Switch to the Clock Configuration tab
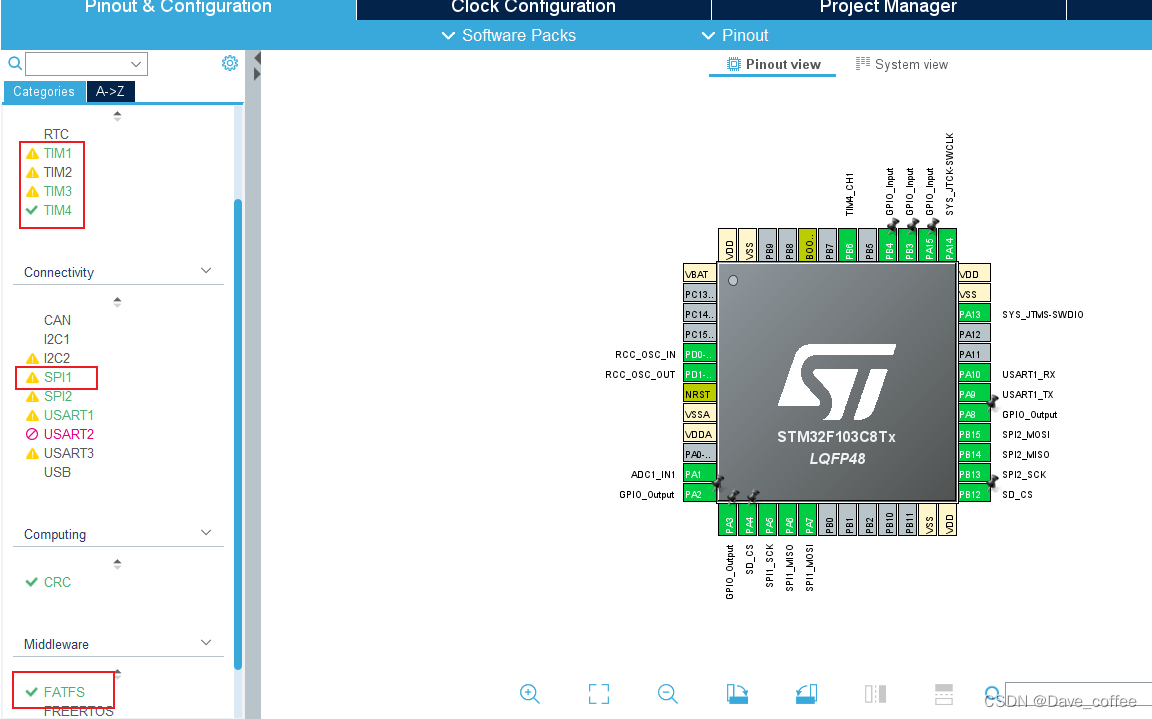This screenshot has height=719, width=1152. coord(533,9)
